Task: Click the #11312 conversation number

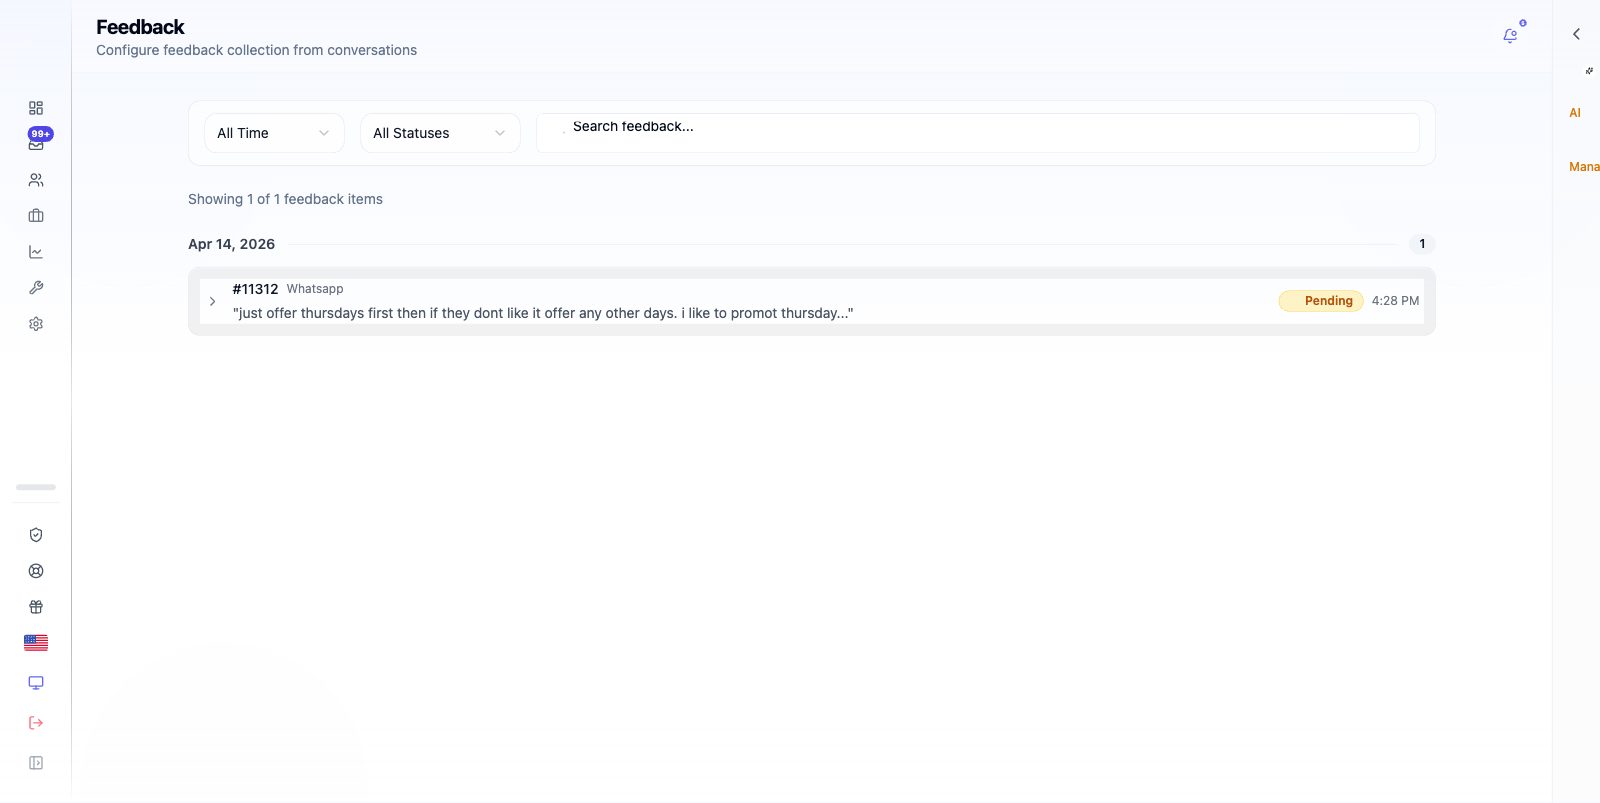Action: 255,289
